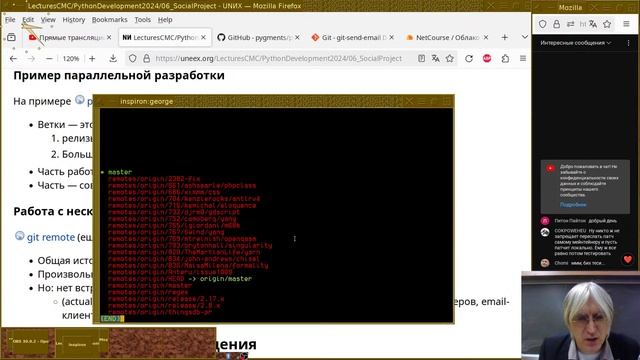Click the remotes/origin/HEAD -> origin/master line
The width and height of the screenshot is (640, 360).
[x=180, y=279]
